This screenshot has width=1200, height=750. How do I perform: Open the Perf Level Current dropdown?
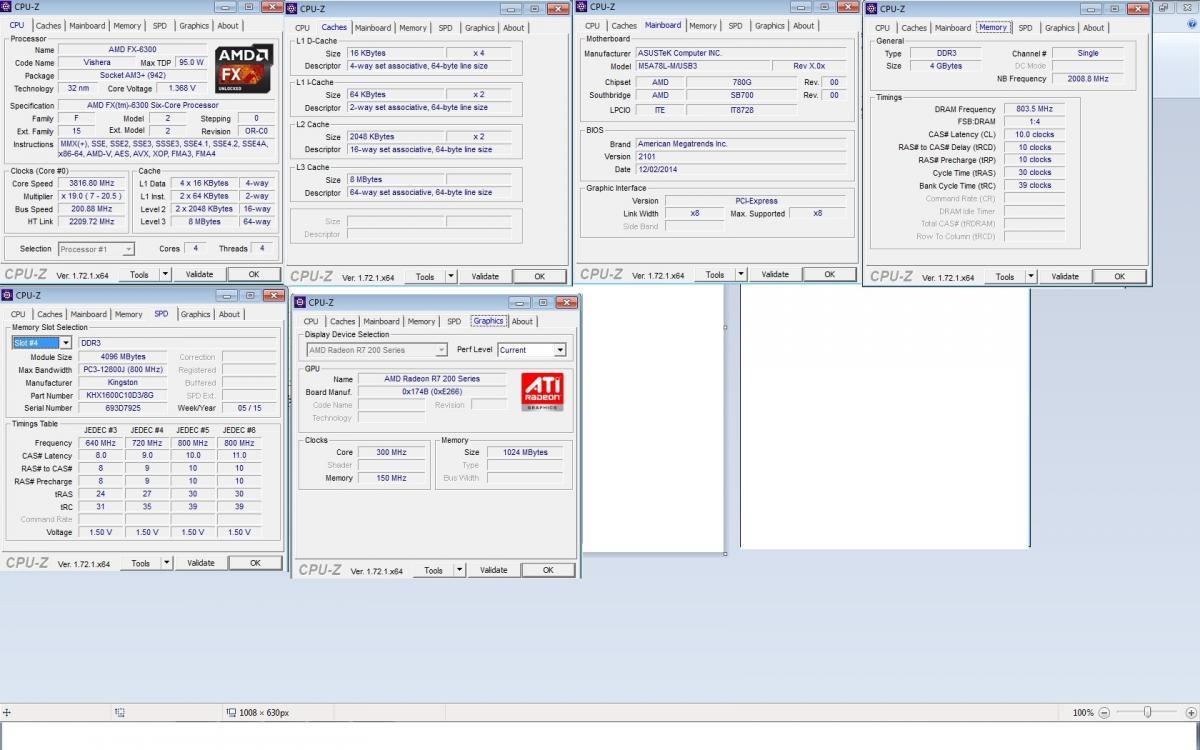(559, 350)
